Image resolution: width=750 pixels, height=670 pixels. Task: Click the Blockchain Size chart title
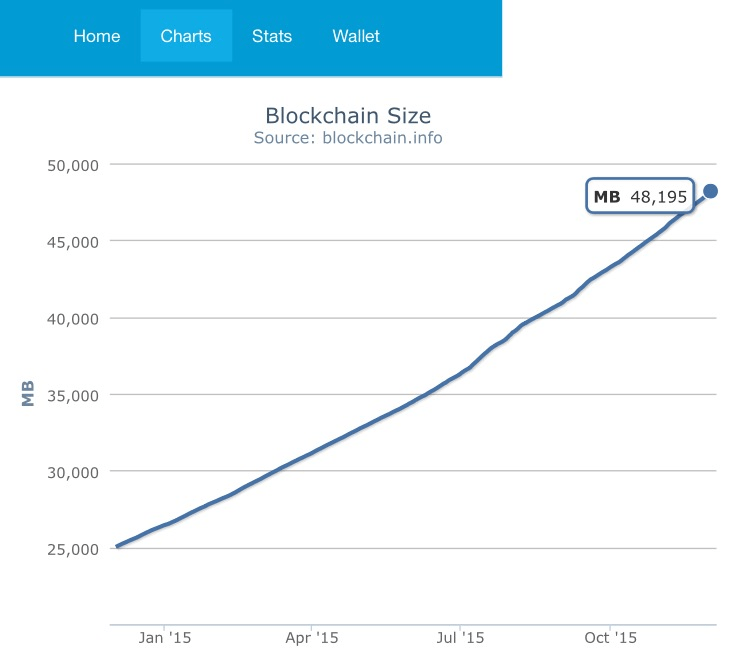coord(348,115)
